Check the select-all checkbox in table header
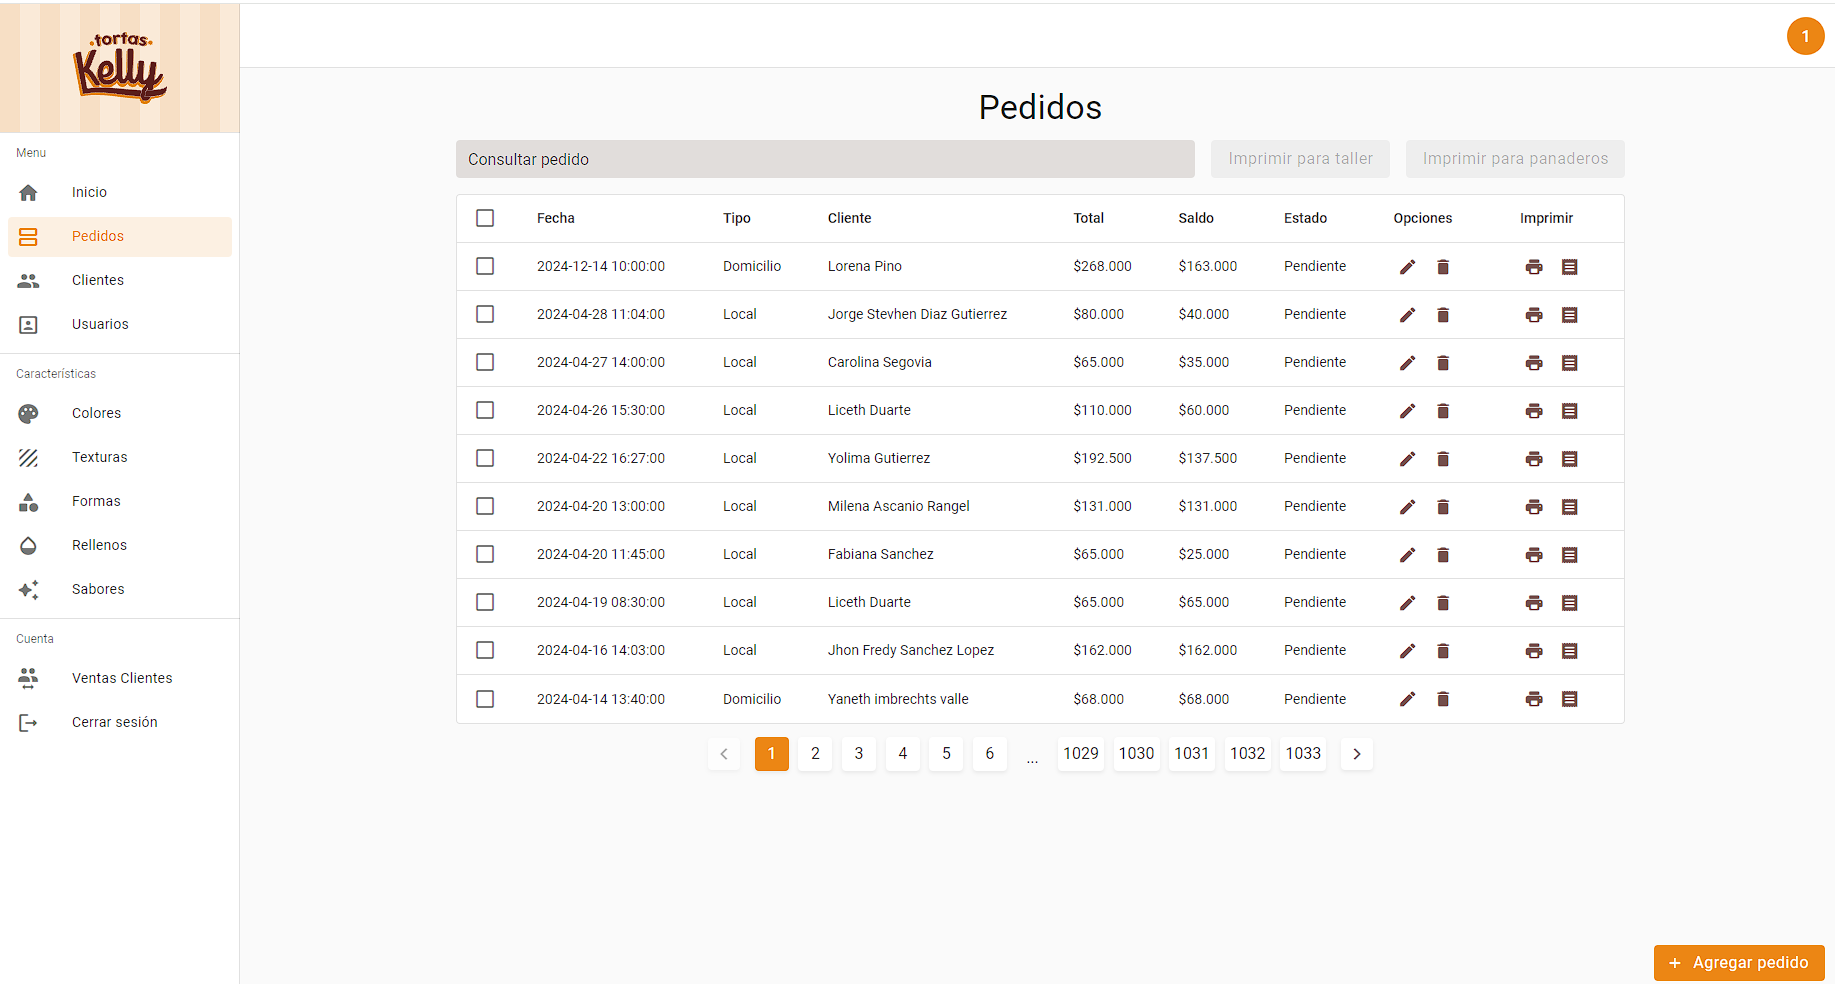 (x=485, y=218)
